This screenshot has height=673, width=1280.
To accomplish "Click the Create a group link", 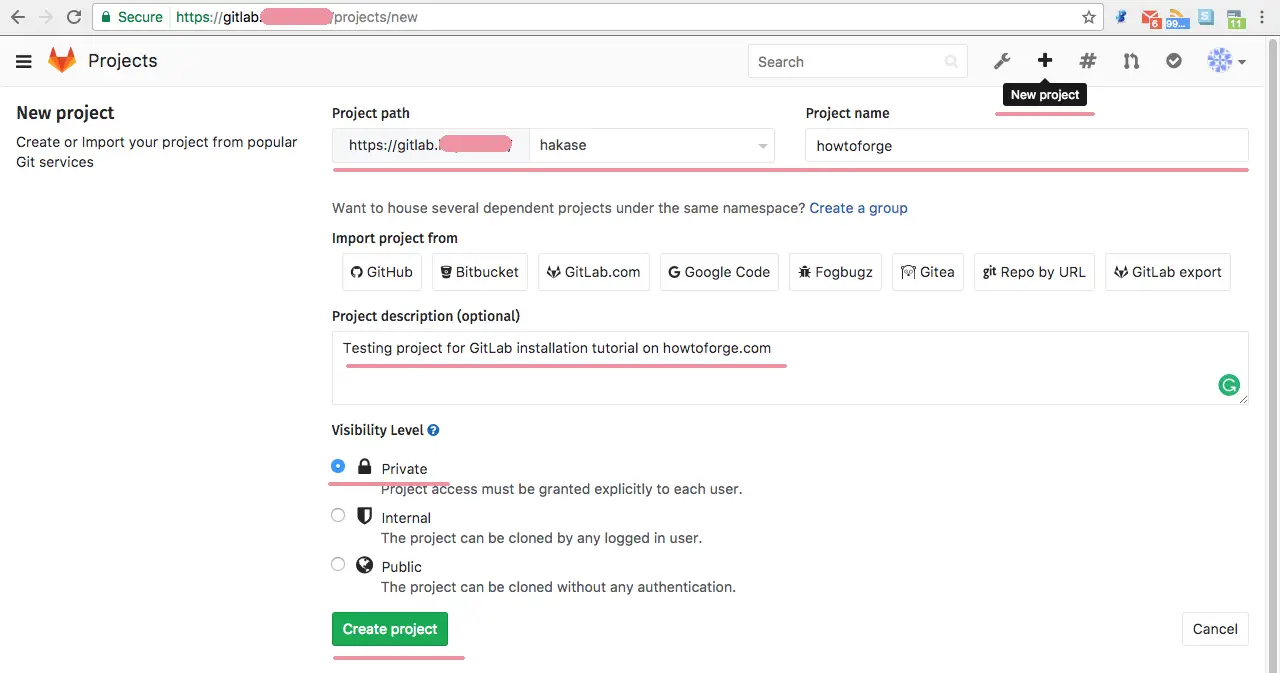I will (859, 208).
